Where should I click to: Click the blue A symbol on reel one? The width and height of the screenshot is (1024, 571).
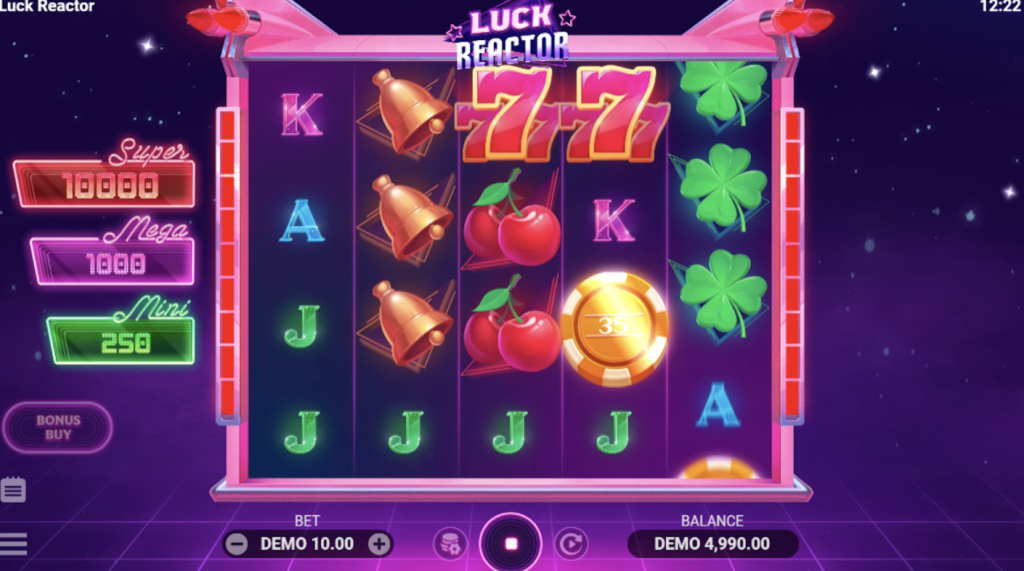coord(302,221)
